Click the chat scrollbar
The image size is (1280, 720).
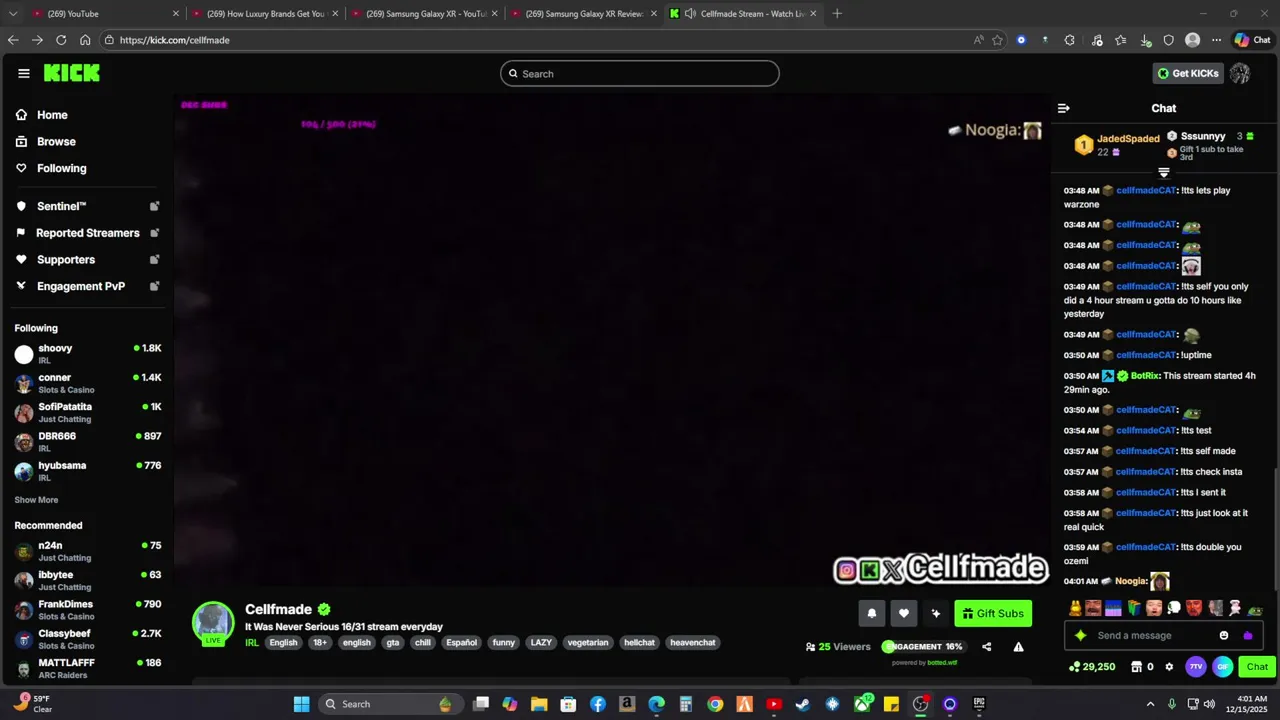click(1275, 530)
